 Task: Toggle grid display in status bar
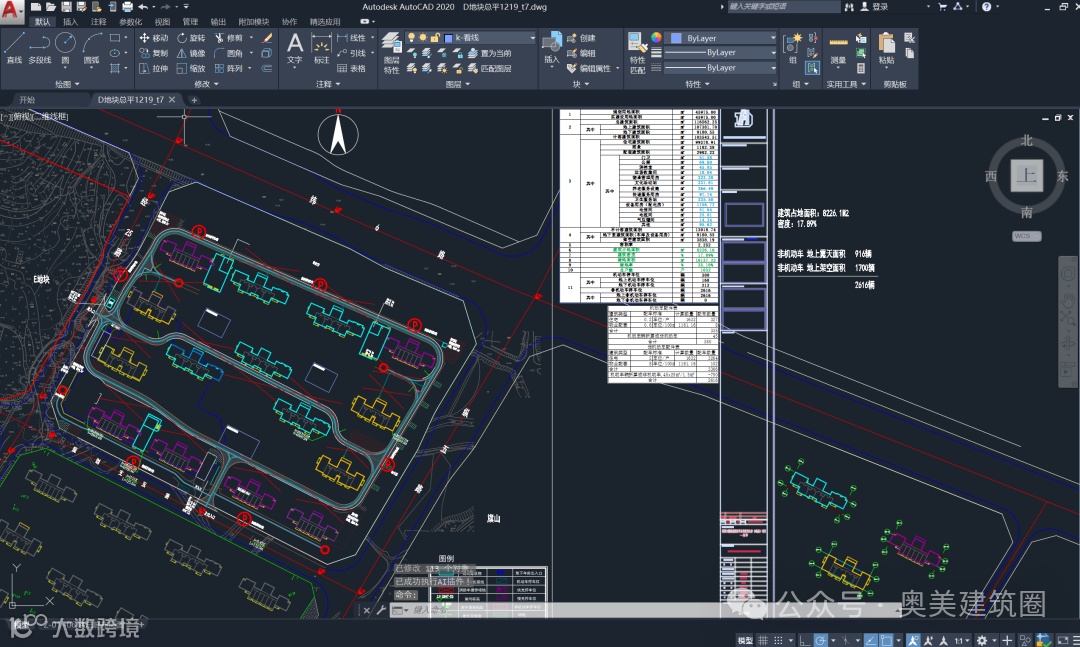[765, 640]
